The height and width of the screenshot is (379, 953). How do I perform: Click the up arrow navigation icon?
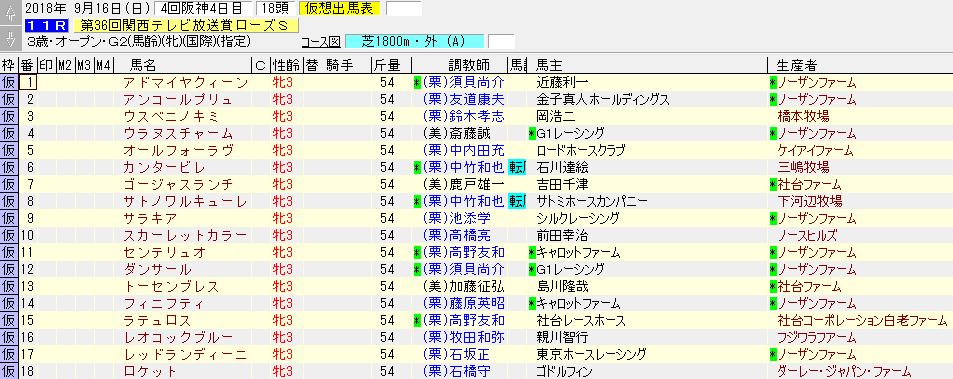(x=10, y=15)
